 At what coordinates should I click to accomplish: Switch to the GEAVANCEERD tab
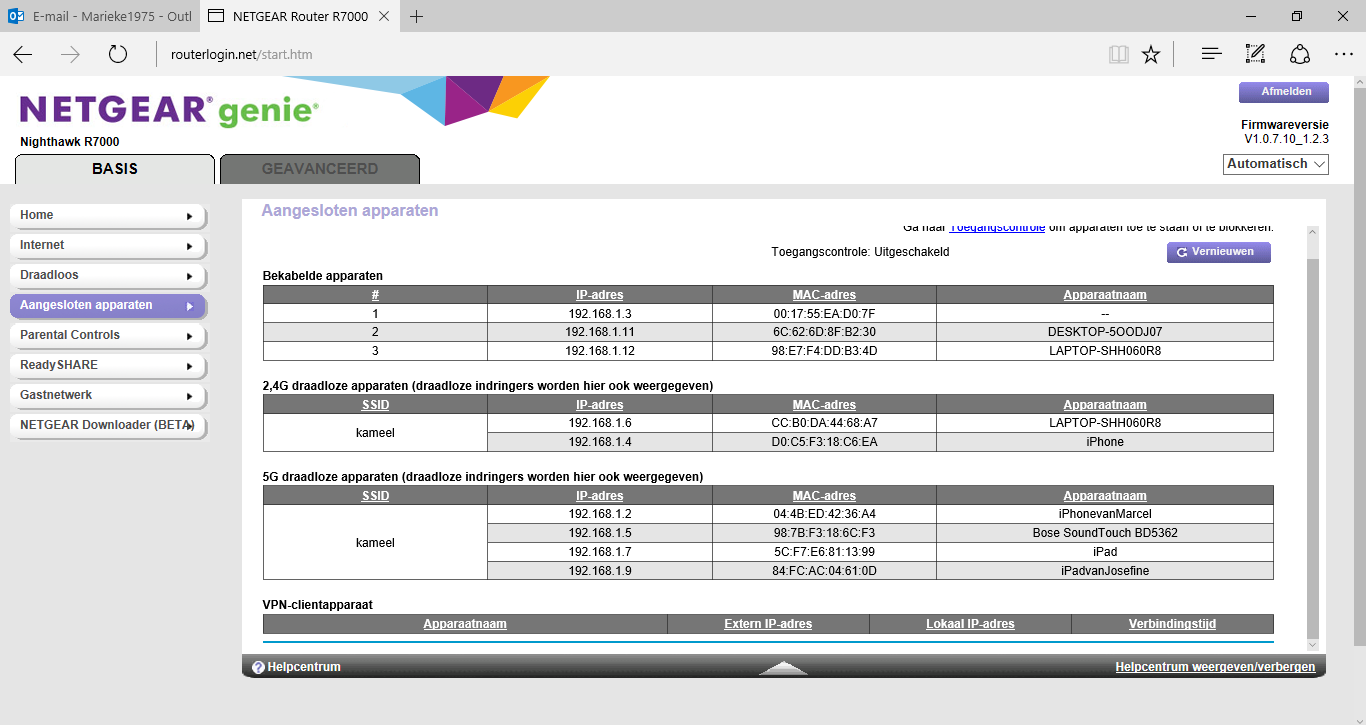point(320,169)
